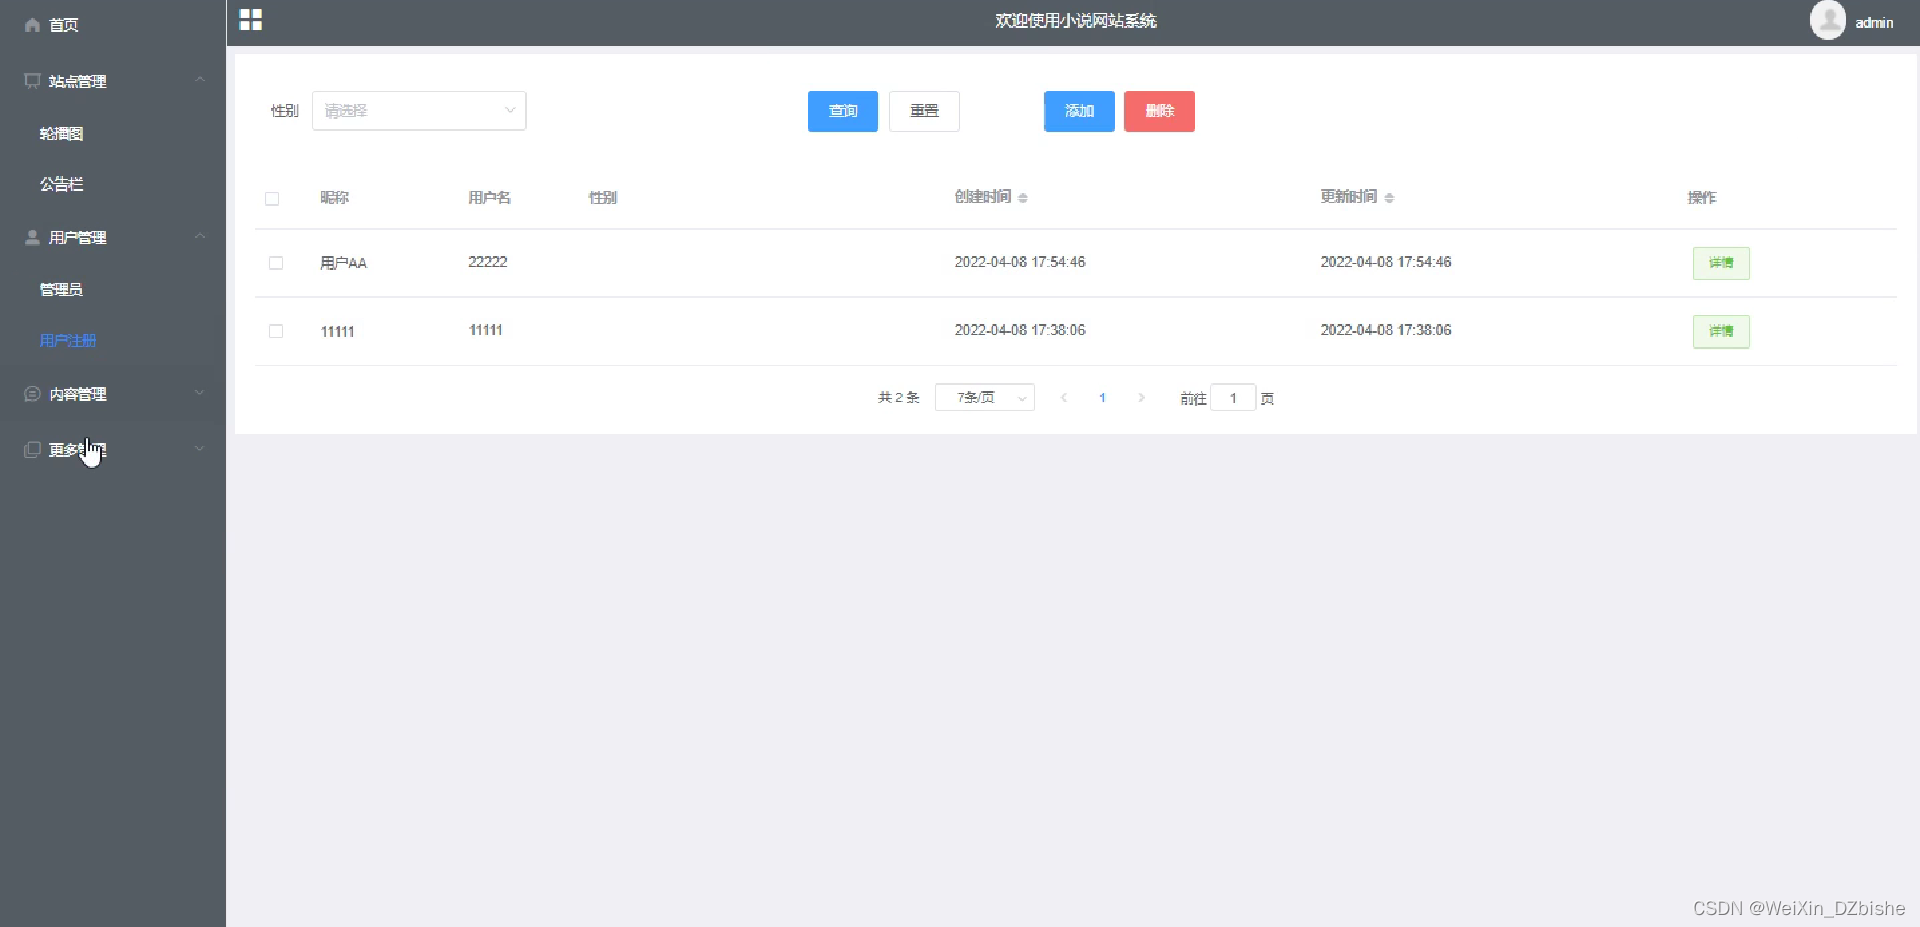Click the 用户管理 user icon

[x=31, y=237]
